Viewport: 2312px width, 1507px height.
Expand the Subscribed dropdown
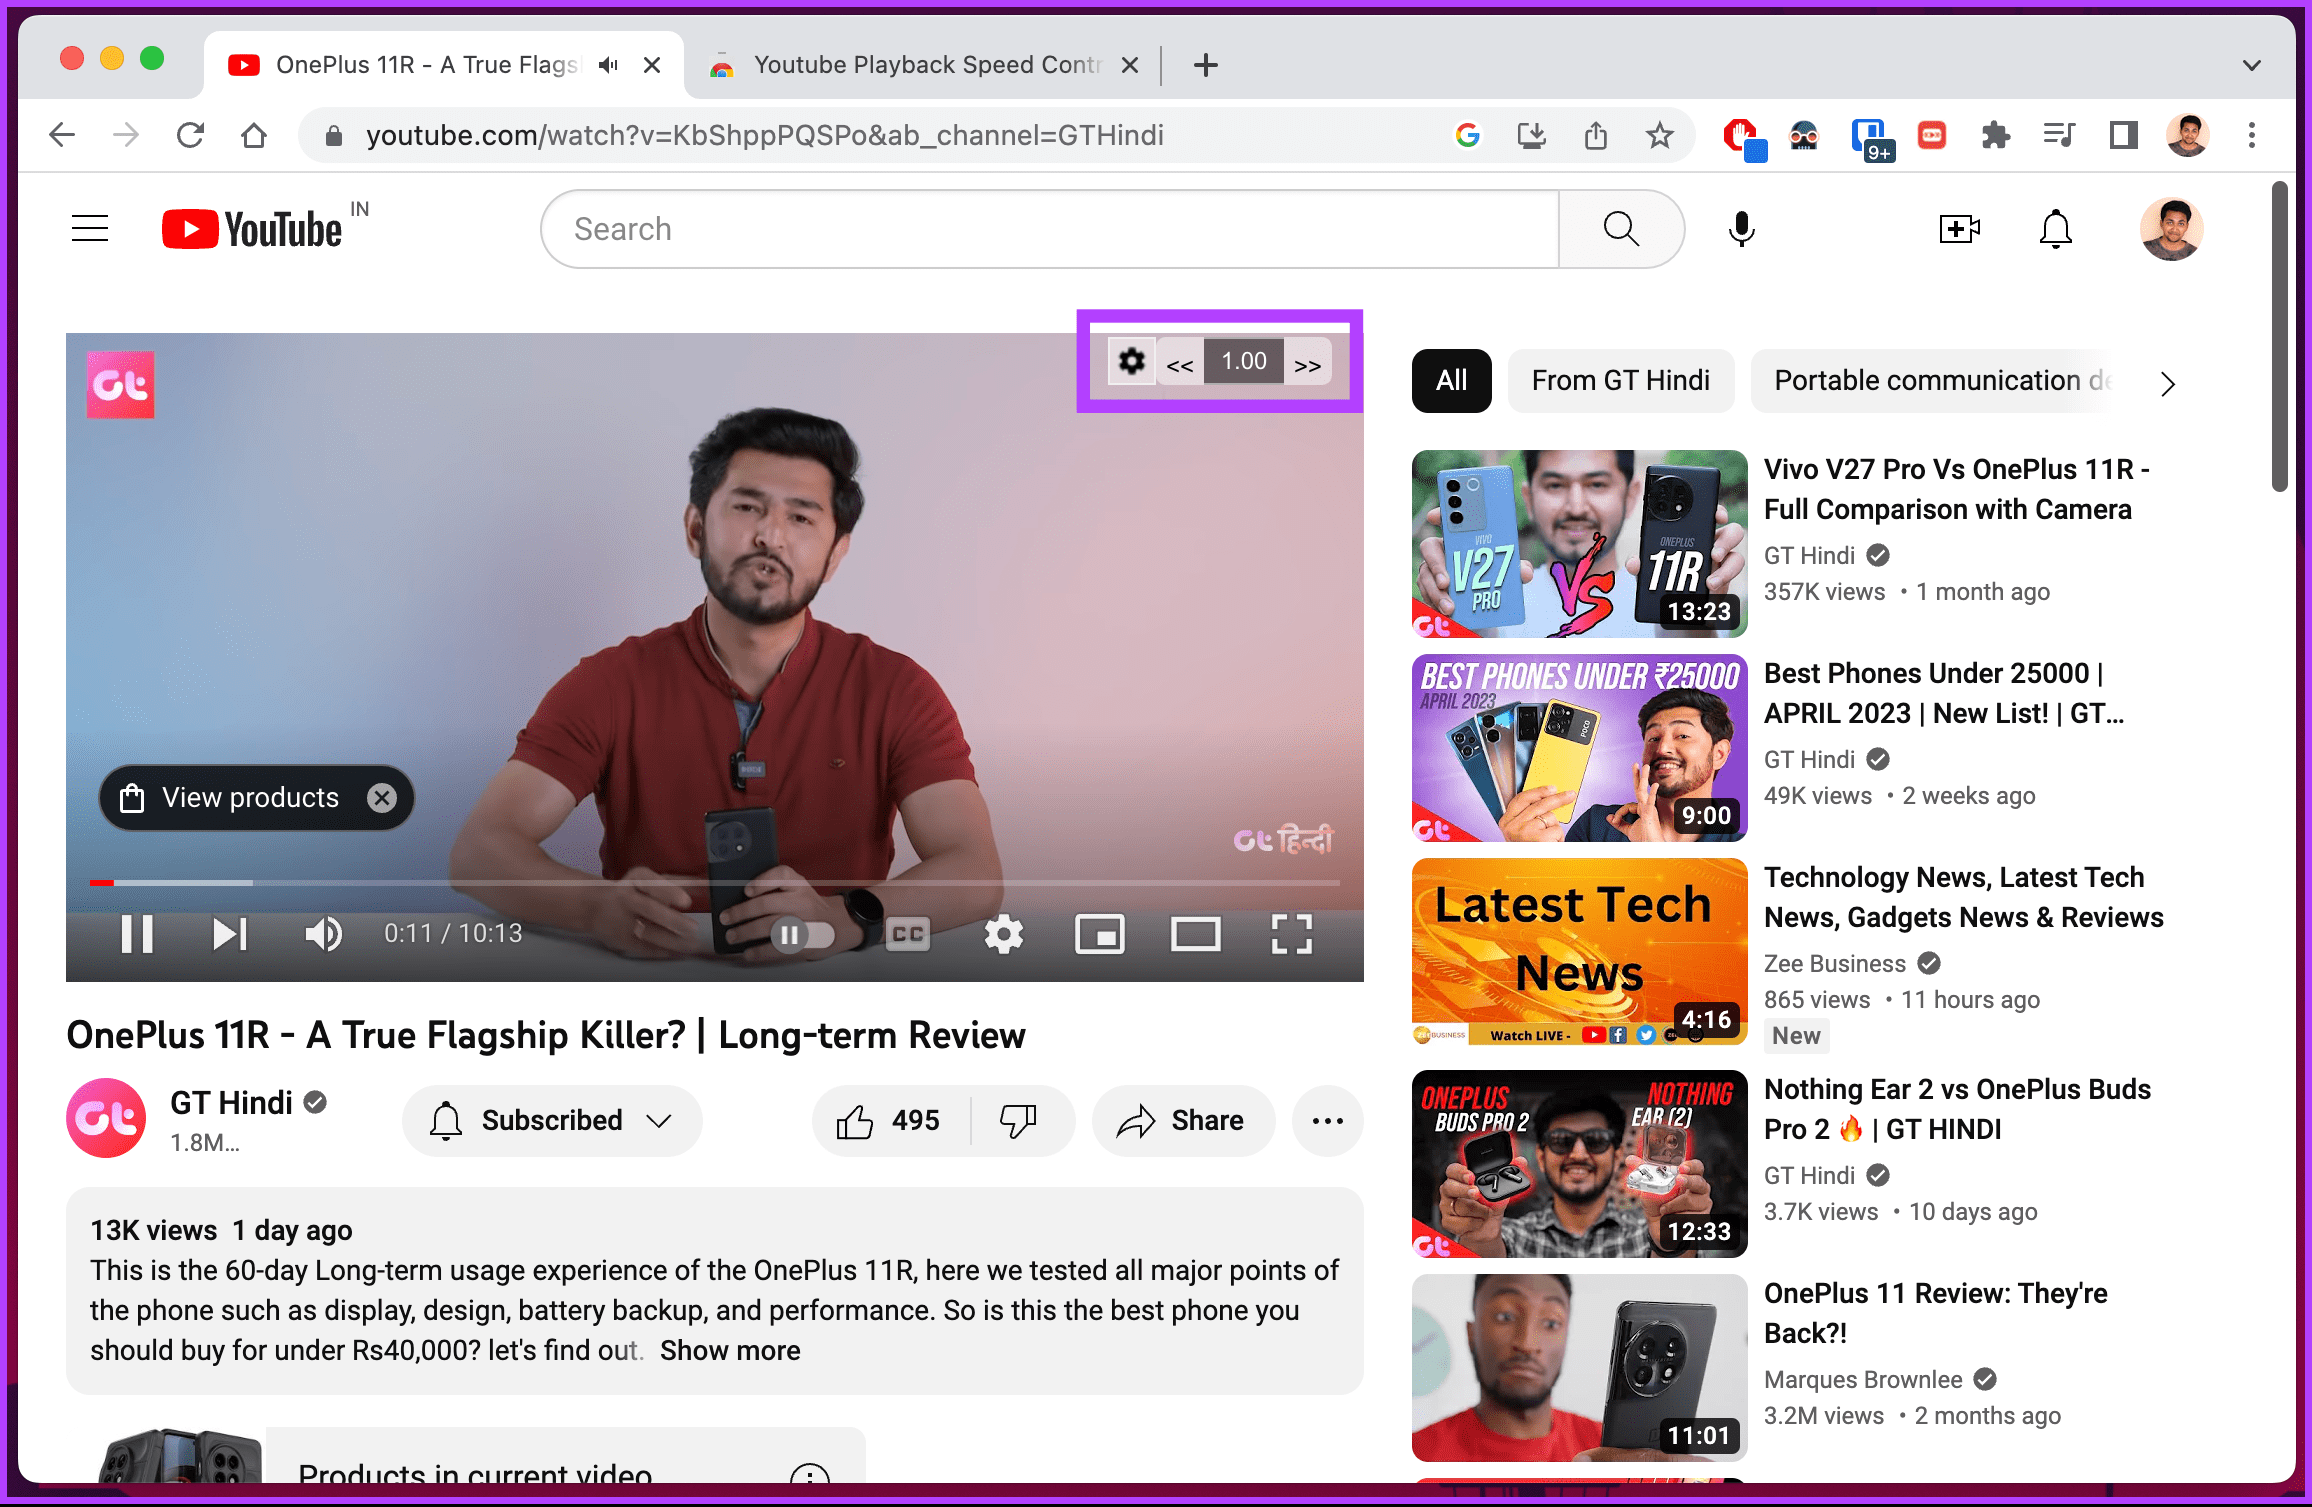(x=552, y=1120)
